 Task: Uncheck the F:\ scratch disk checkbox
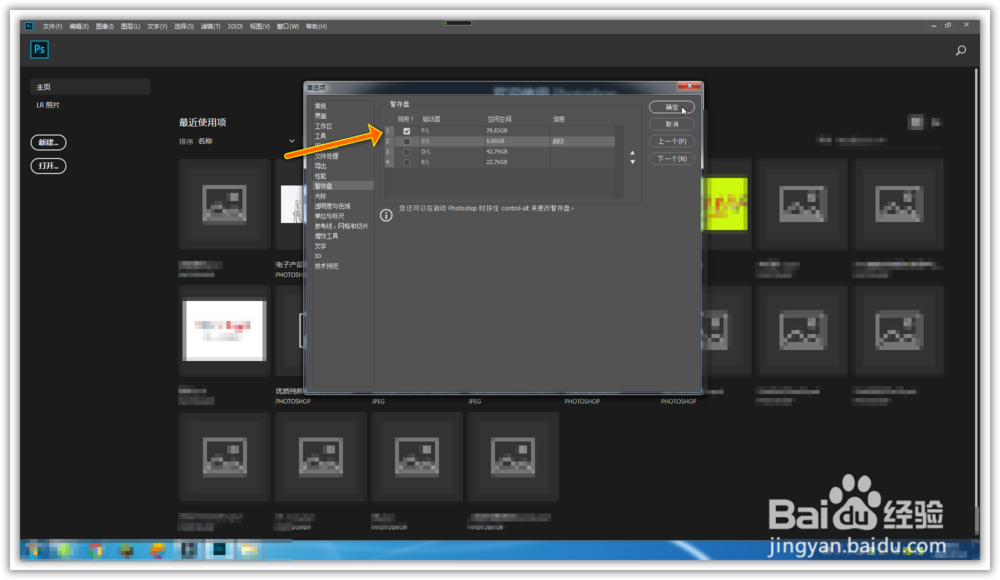[x=406, y=131]
